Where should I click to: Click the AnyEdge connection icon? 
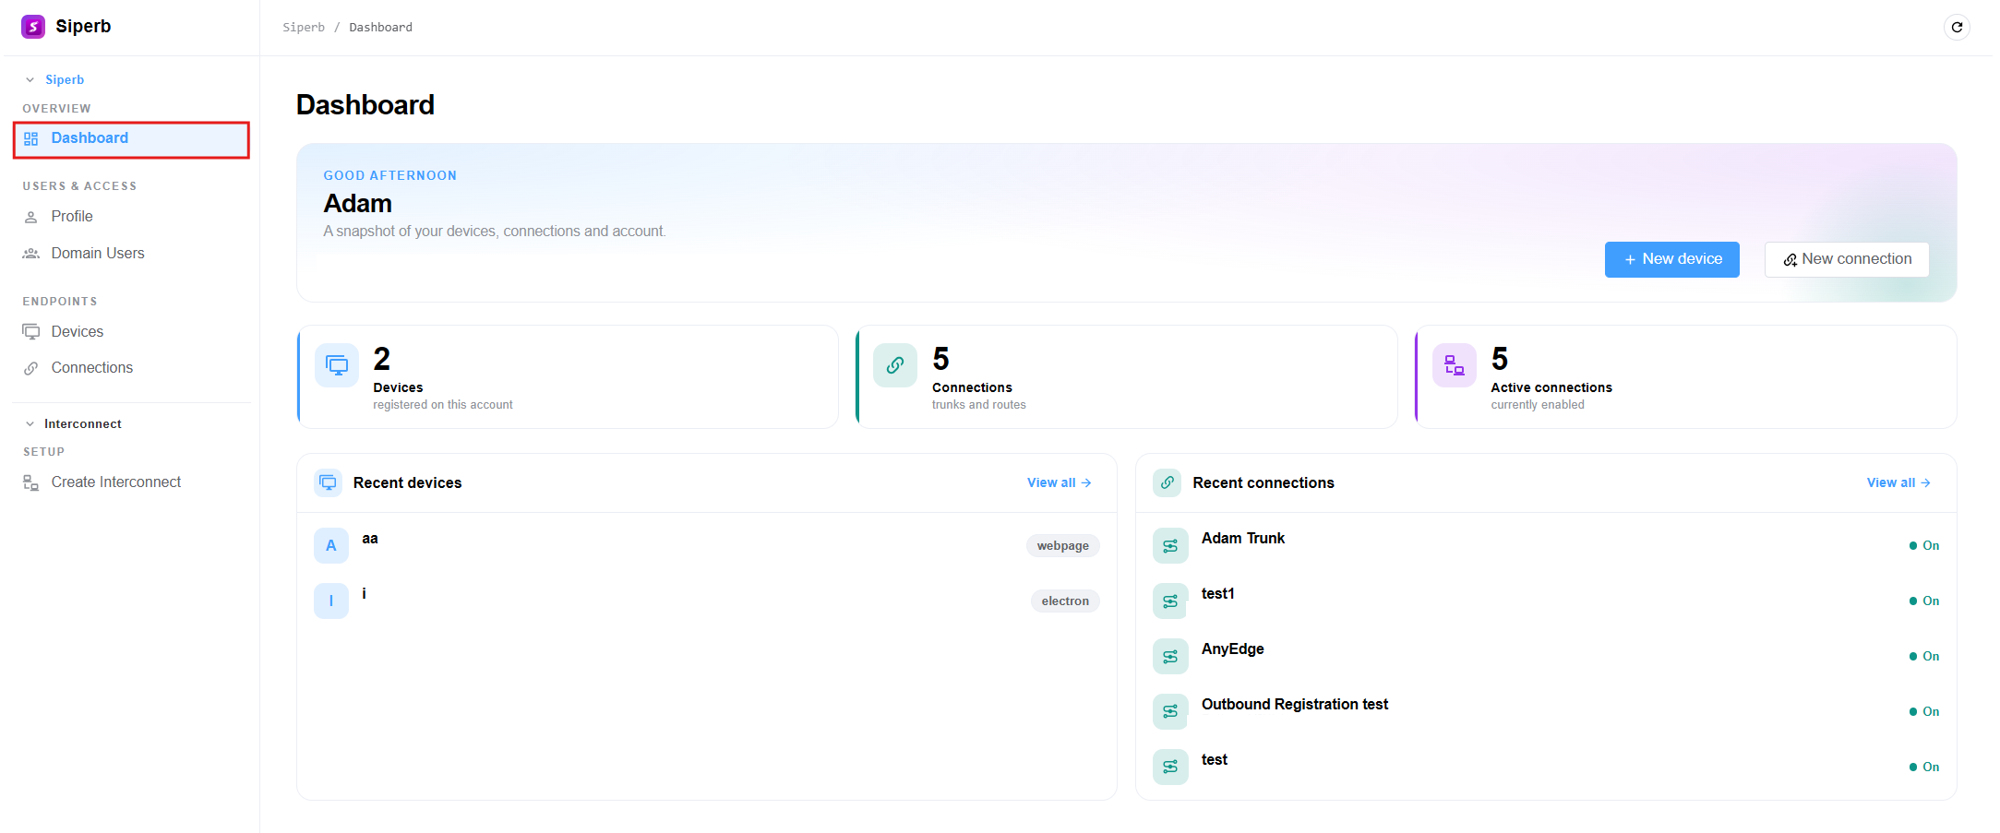tap(1170, 657)
